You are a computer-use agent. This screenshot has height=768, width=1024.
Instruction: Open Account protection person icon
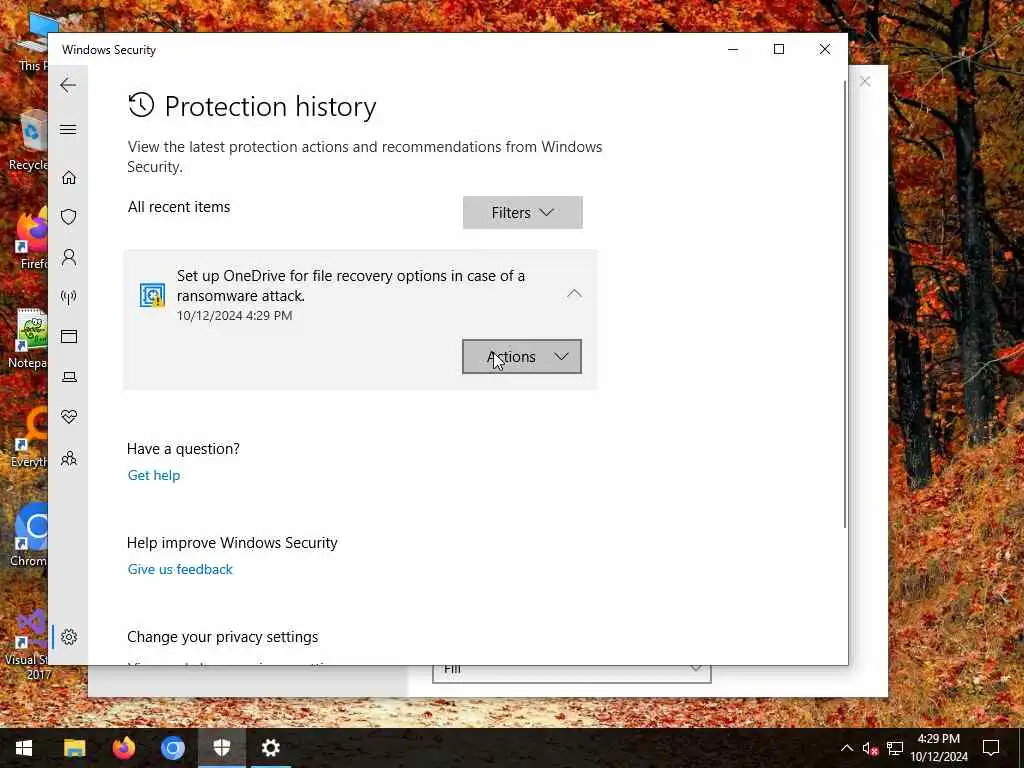tap(69, 257)
